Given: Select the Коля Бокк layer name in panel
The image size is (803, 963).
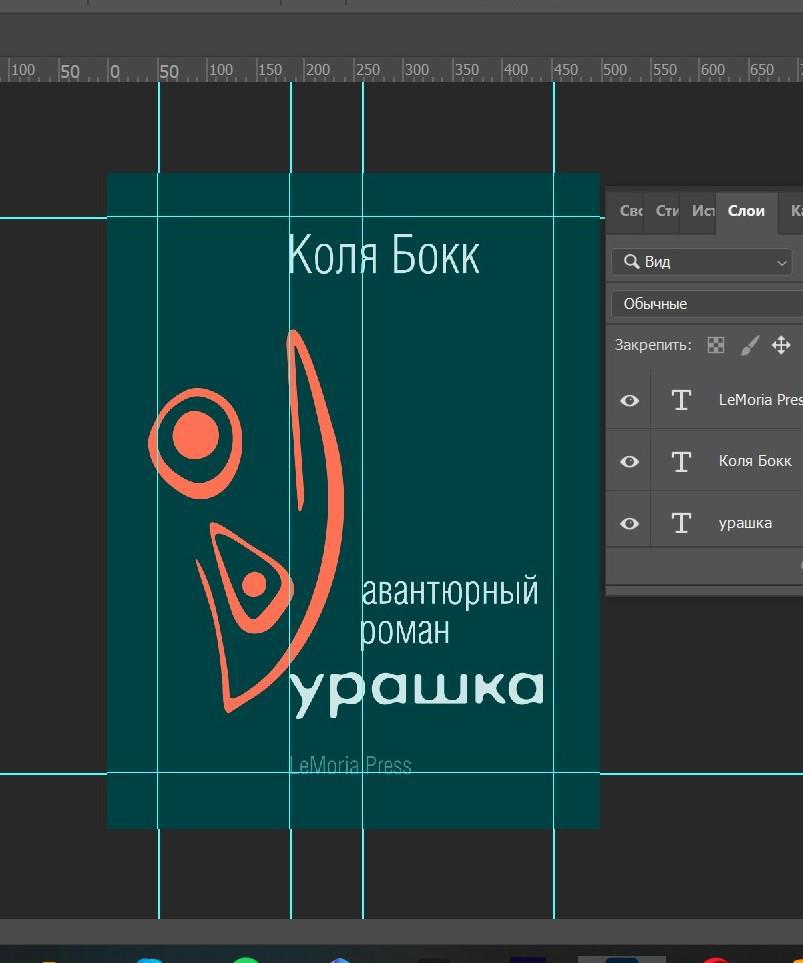Looking at the screenshot, I should coord(755,461).
